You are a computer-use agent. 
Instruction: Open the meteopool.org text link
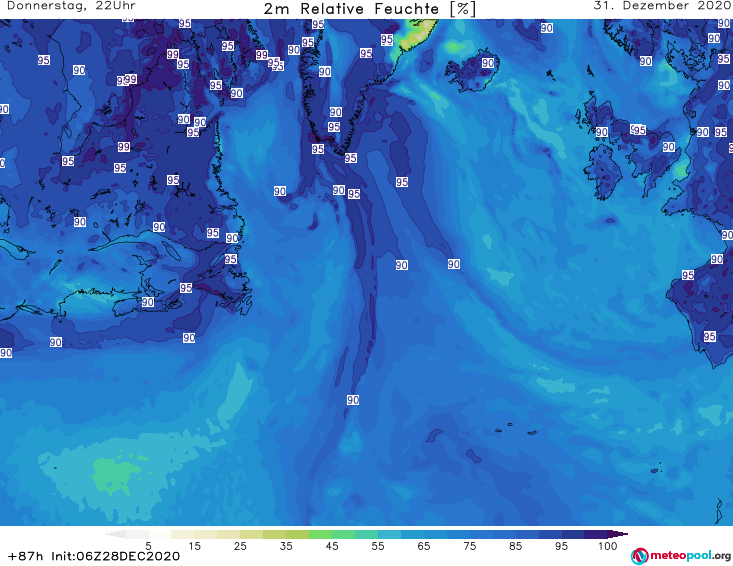(x=690, y=556)
